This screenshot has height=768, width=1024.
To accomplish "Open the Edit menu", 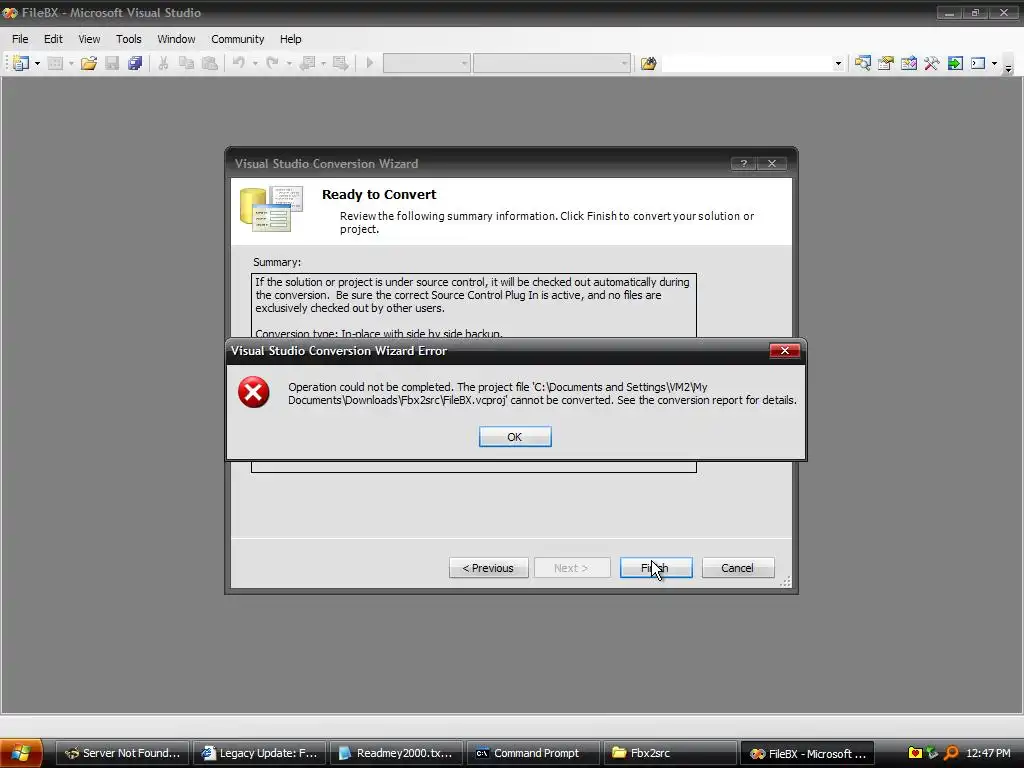I will click(53, 39).
